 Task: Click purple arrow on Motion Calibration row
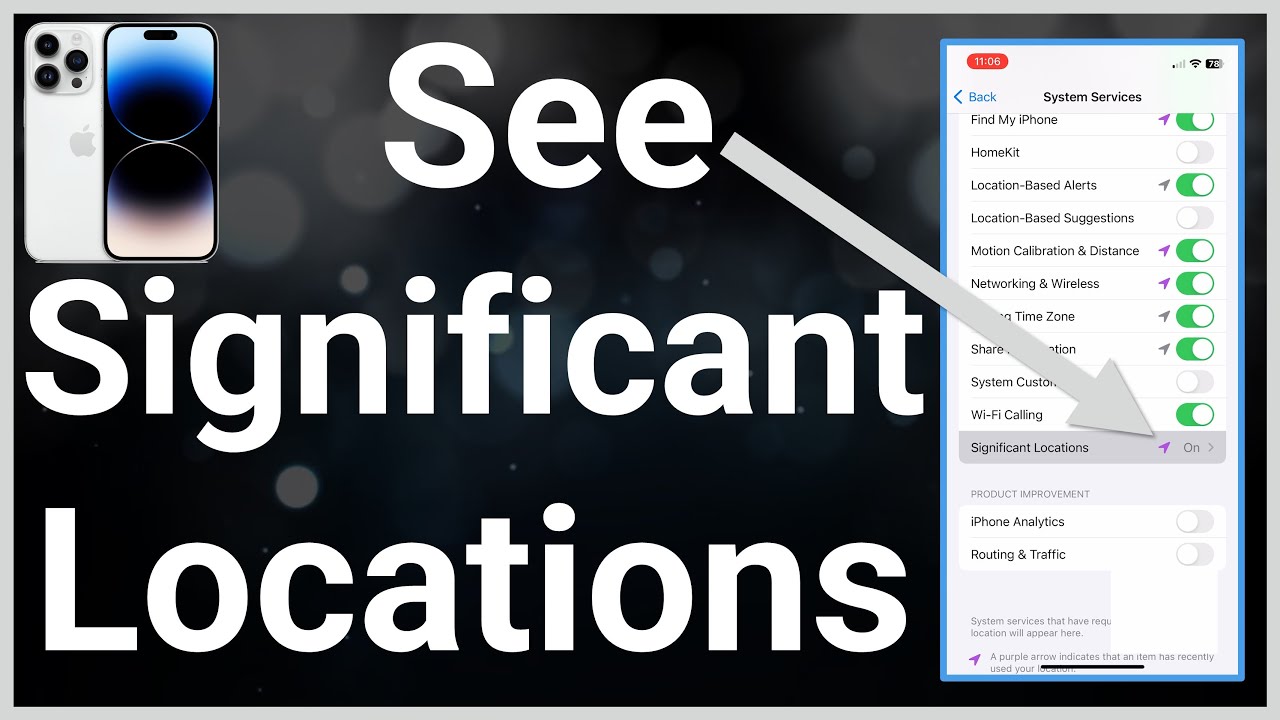coord(1164,251)
